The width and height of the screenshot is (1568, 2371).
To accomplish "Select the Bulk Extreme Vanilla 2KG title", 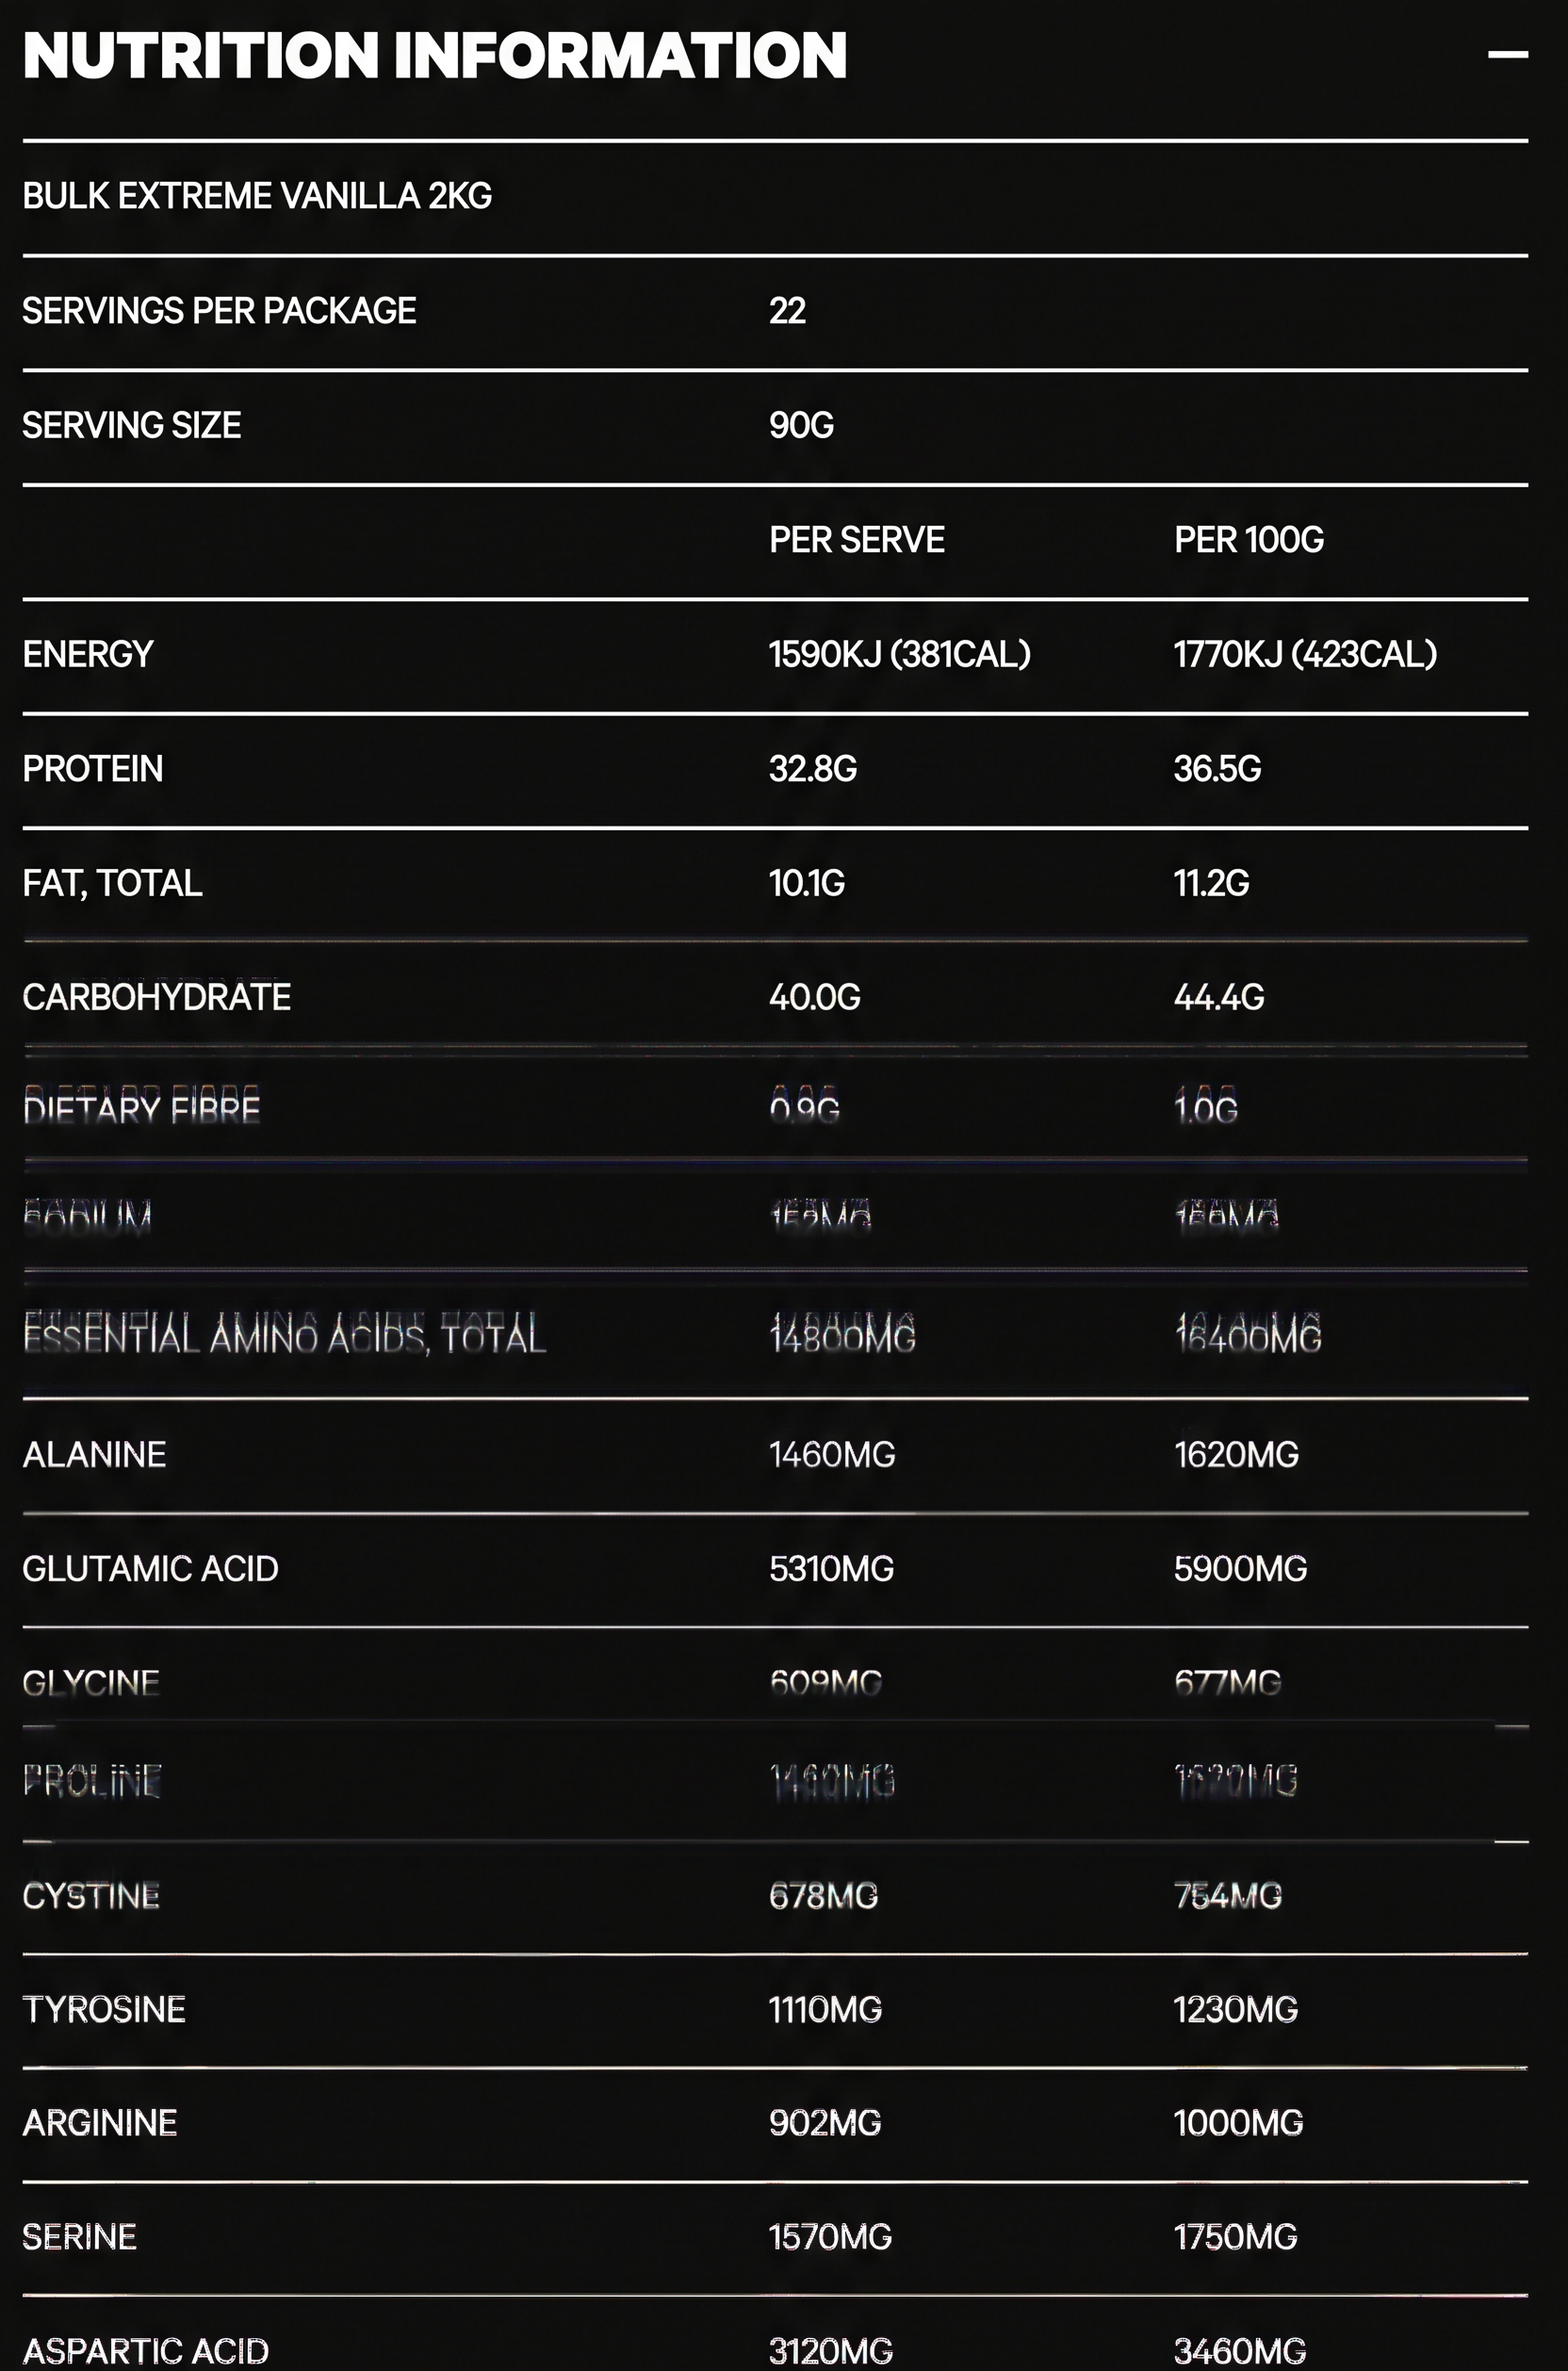I will pos(257,196).
